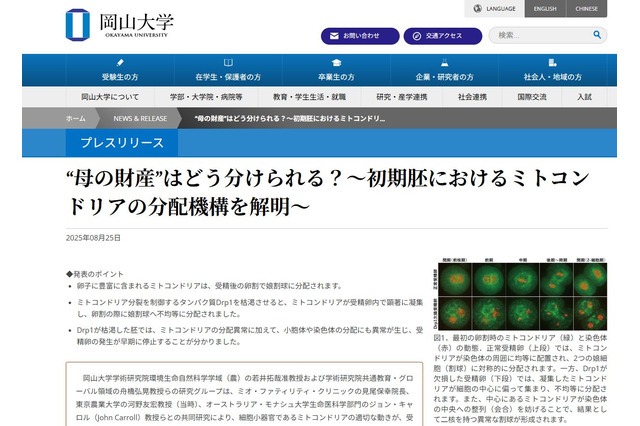Viewport: 640px width, 426px height.
Task: Click building icon above 社会人・地域の方
Action: [553, 62]
